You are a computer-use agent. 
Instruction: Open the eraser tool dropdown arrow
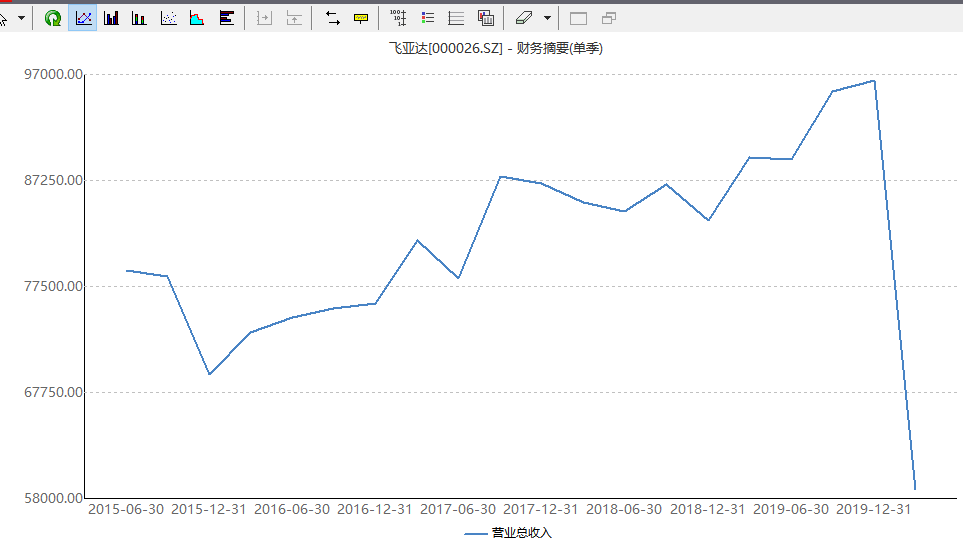tap(547, 18)
